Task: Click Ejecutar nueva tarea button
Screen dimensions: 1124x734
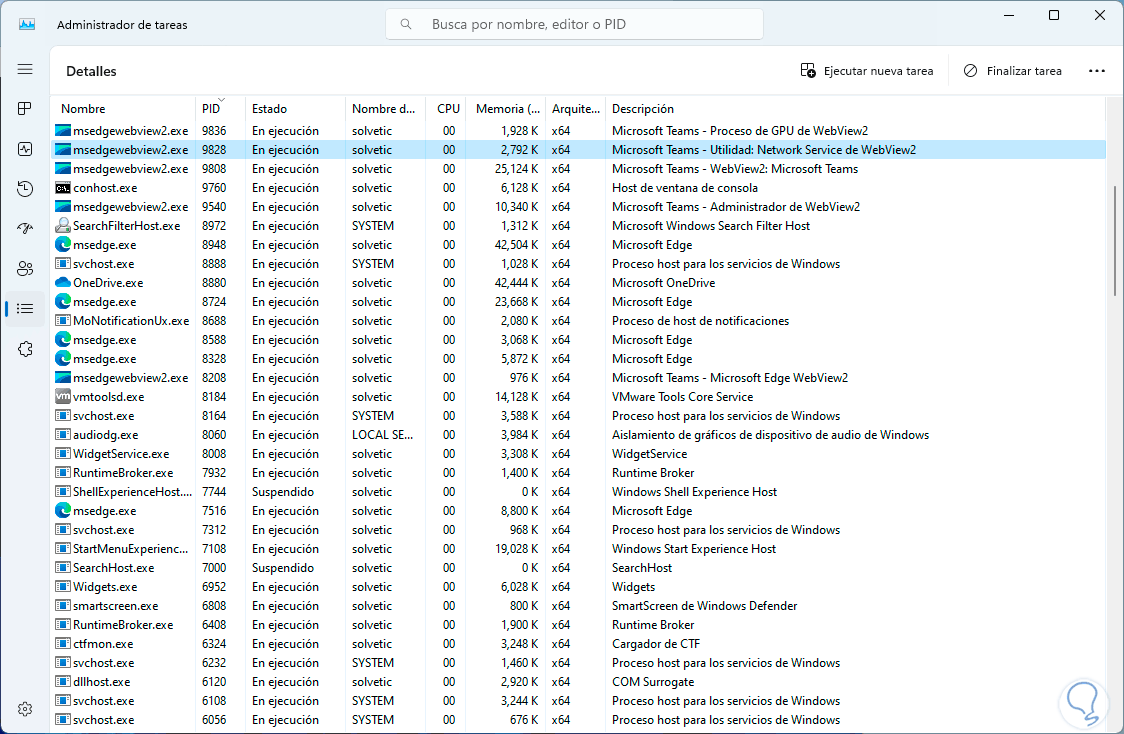Action: (867, 71)
